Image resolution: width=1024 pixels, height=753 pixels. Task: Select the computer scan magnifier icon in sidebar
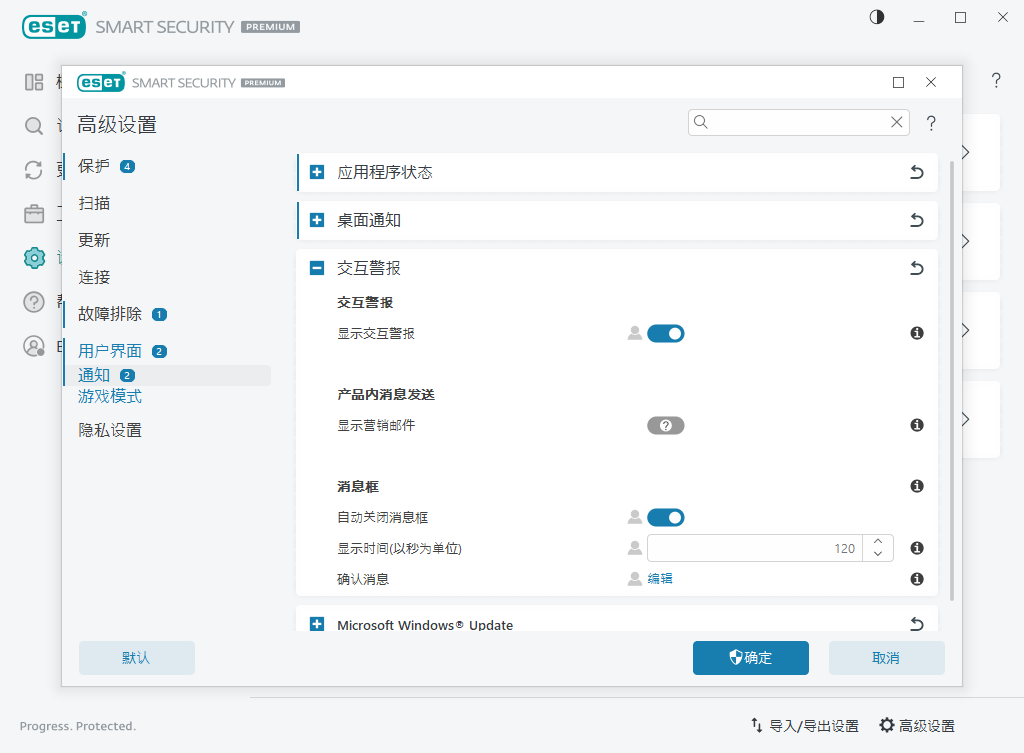click(x=33, y=126)
